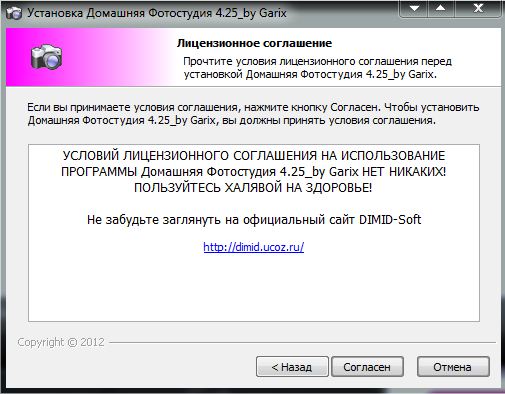Open the http://dimid.ucoz.ru/ link
The height and width of the screenshot is (394, 505).
tap(254, 247)
